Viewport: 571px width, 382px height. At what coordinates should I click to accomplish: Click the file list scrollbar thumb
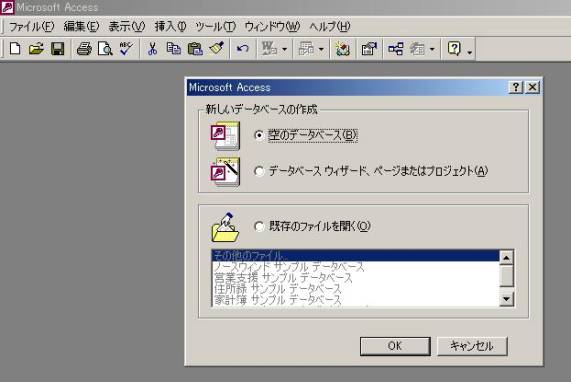click(506, 276)
